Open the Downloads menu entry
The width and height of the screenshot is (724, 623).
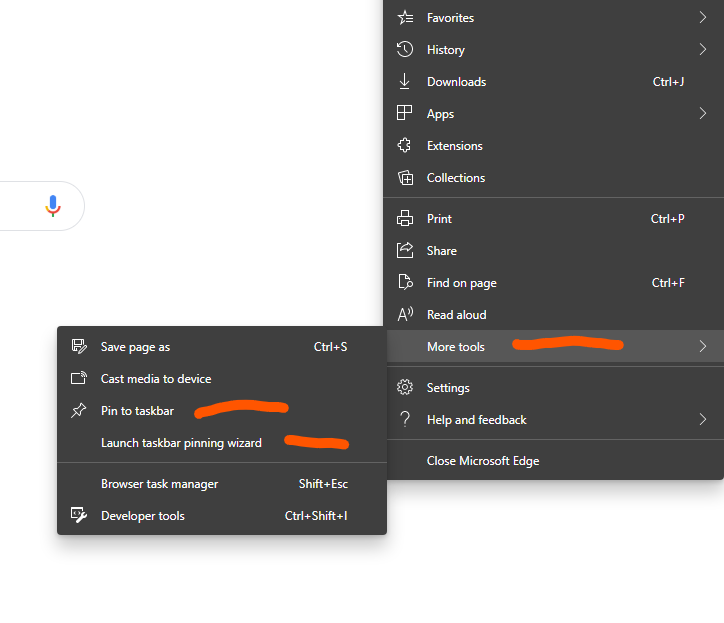point(553,81)
